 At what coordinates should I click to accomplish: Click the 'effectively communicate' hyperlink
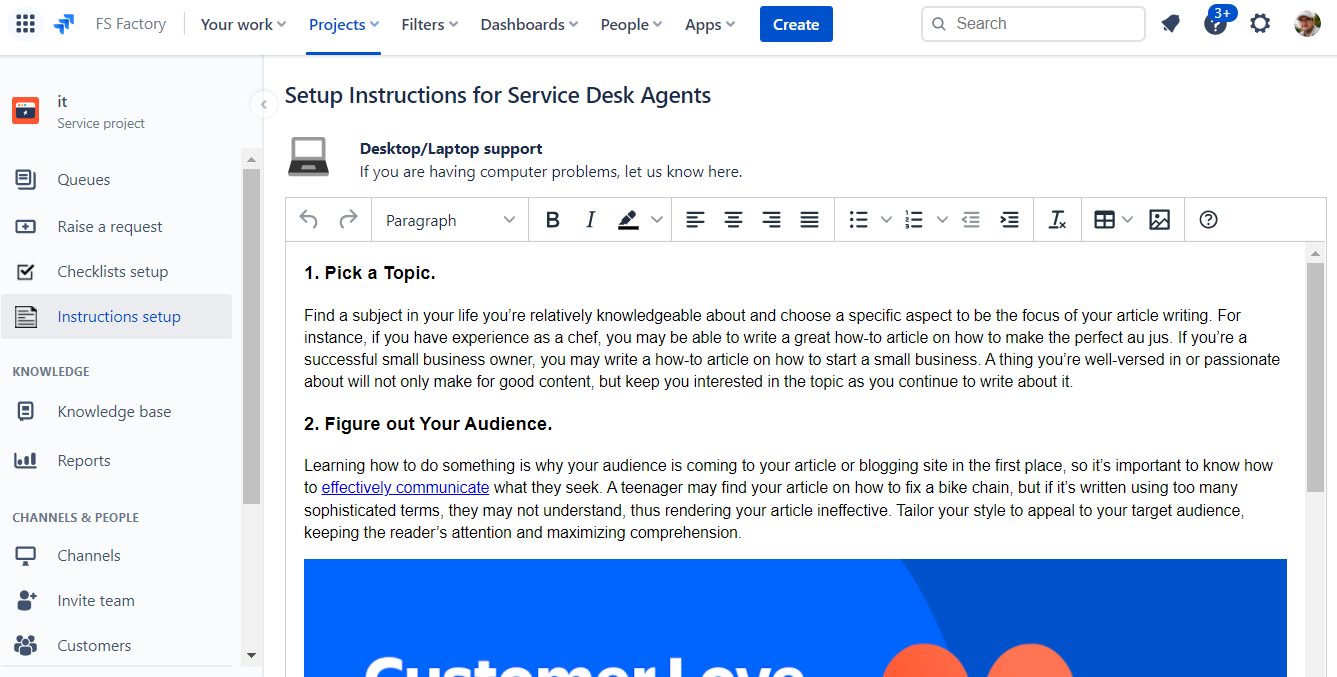point(405,488)
